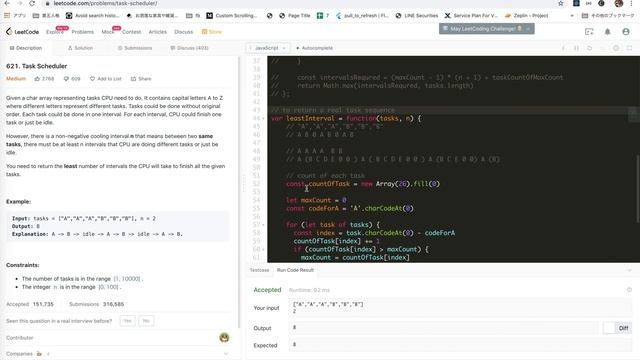
Task: Toggle fullscreen editor icon
Action: click(x=629, y=48)
